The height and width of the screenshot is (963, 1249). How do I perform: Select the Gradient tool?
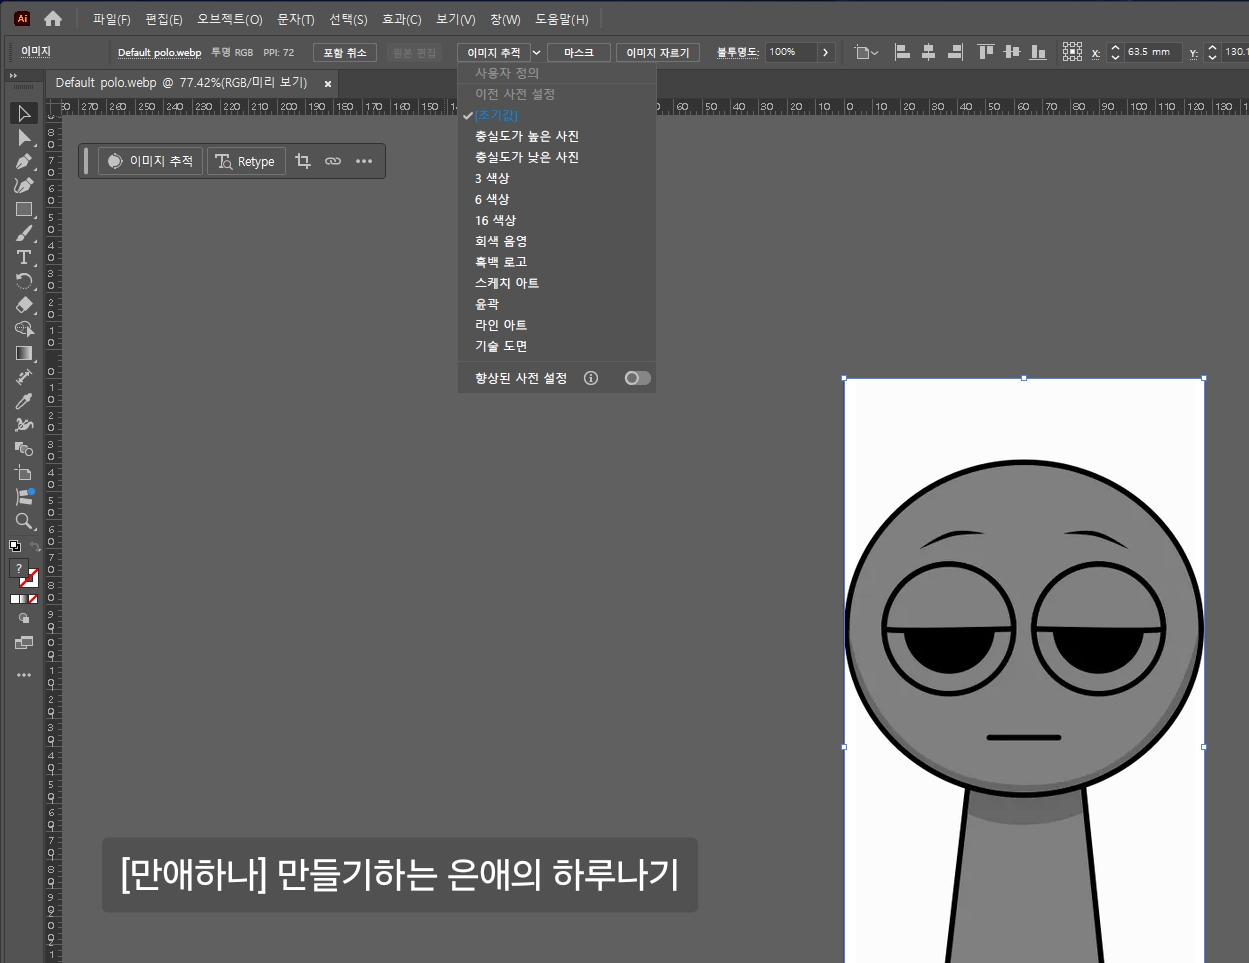(24, 353)
